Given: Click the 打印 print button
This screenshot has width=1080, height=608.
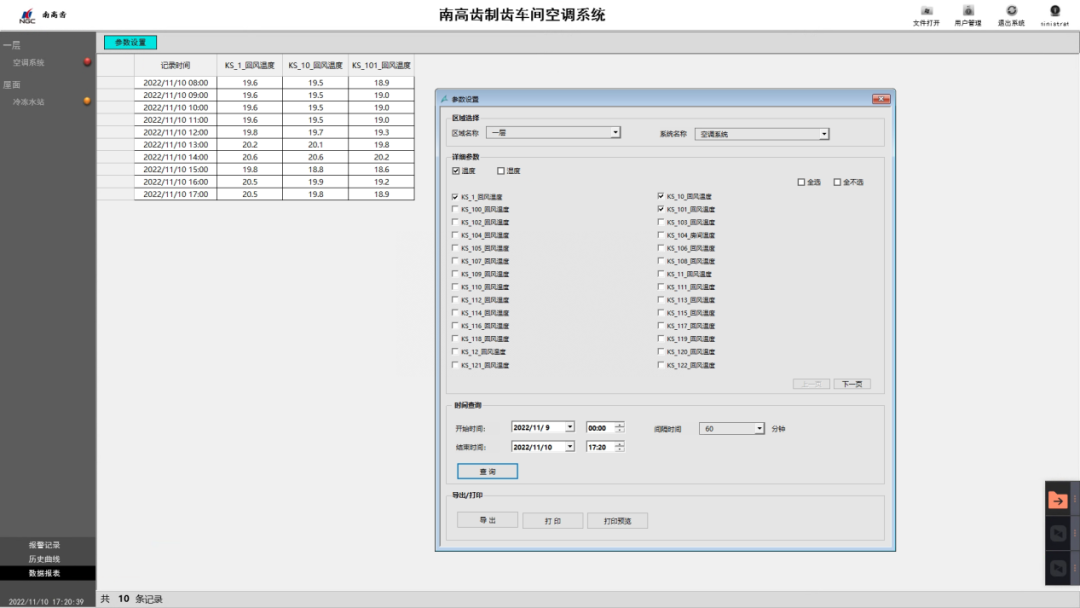Looking at the screenshot, I should click(x=552, y=521).
